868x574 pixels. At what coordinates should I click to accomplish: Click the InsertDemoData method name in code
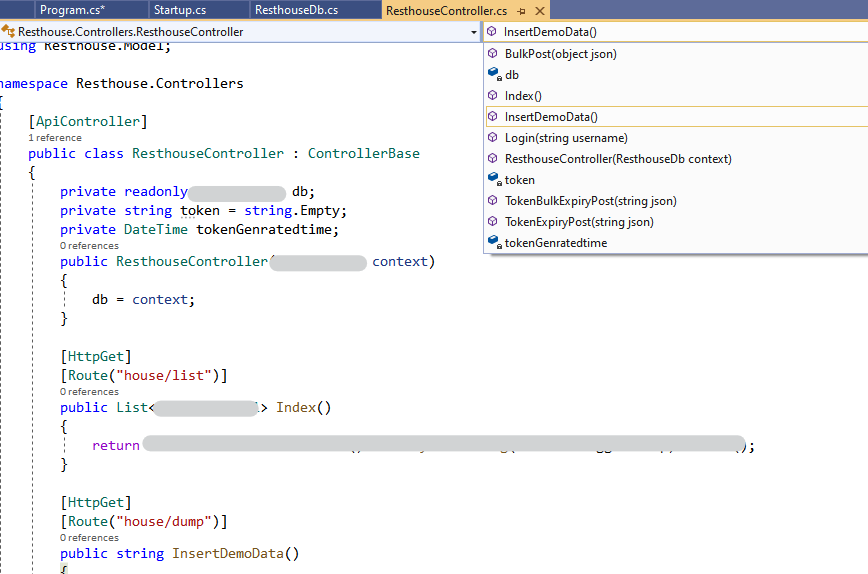[228, 554]
